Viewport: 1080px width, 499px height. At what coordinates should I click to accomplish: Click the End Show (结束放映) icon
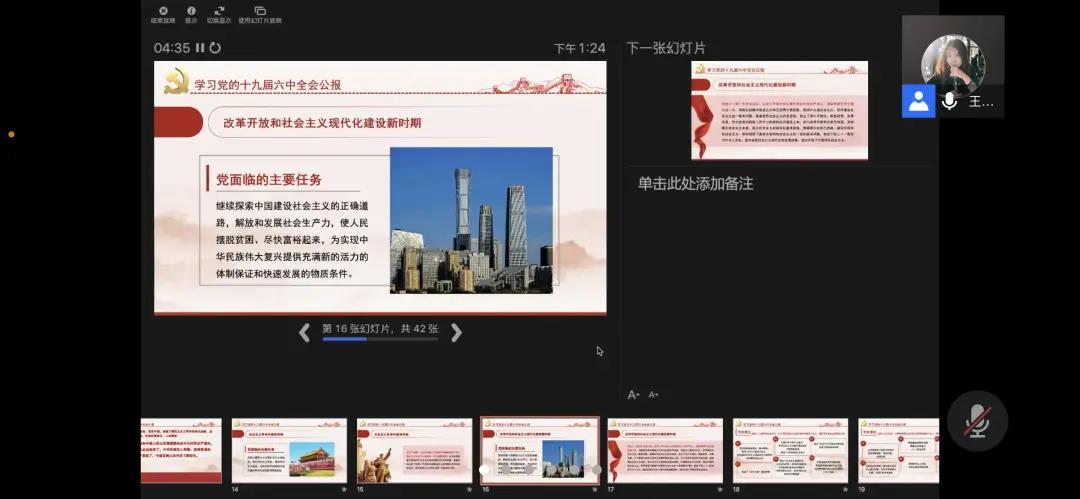point(163,12)
